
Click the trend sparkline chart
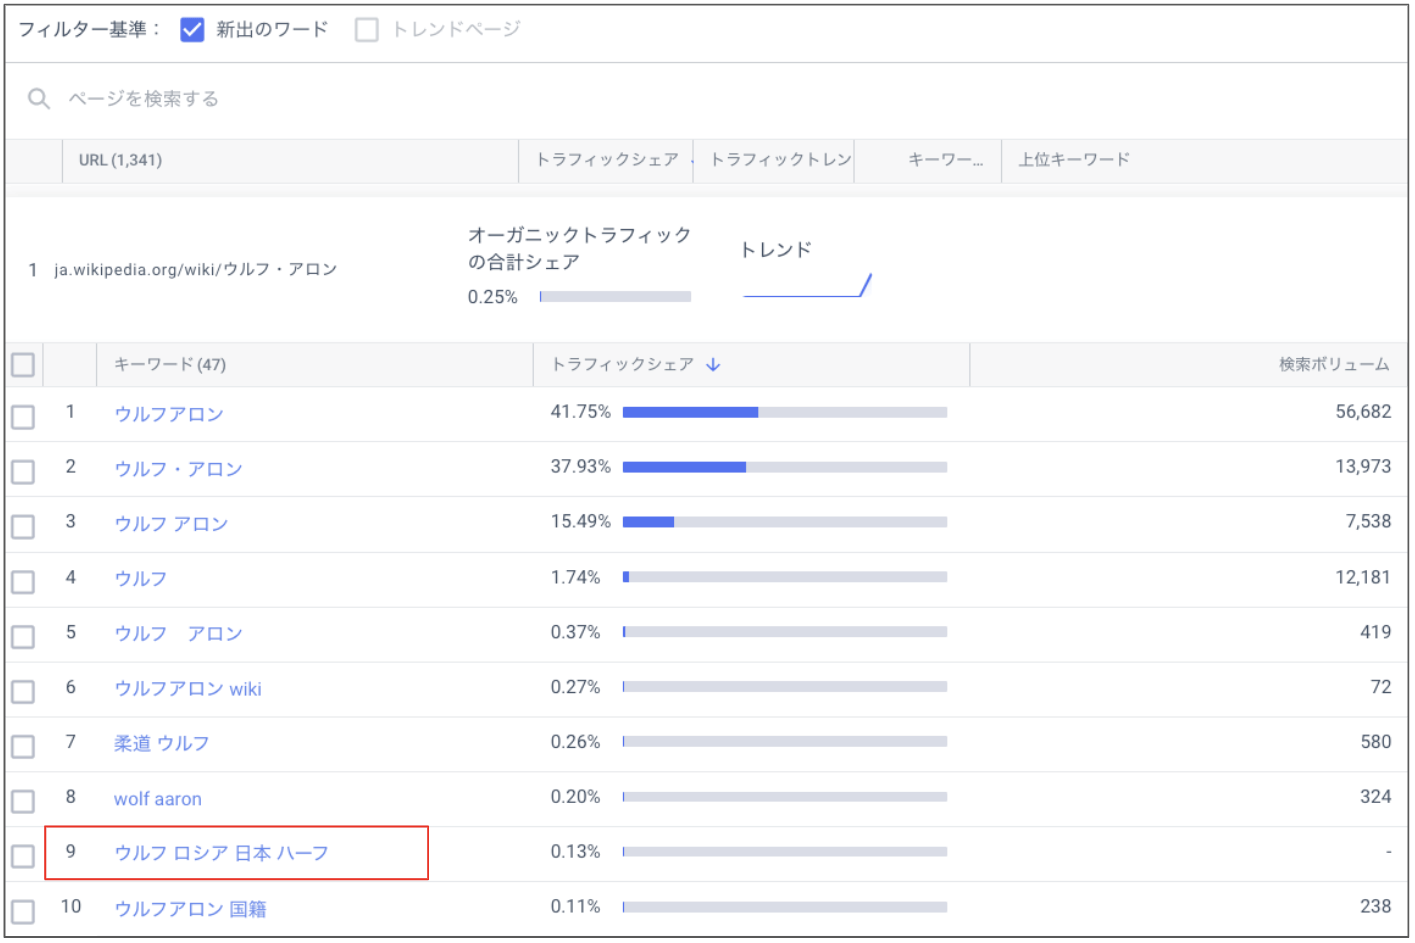tap(808, 285)
